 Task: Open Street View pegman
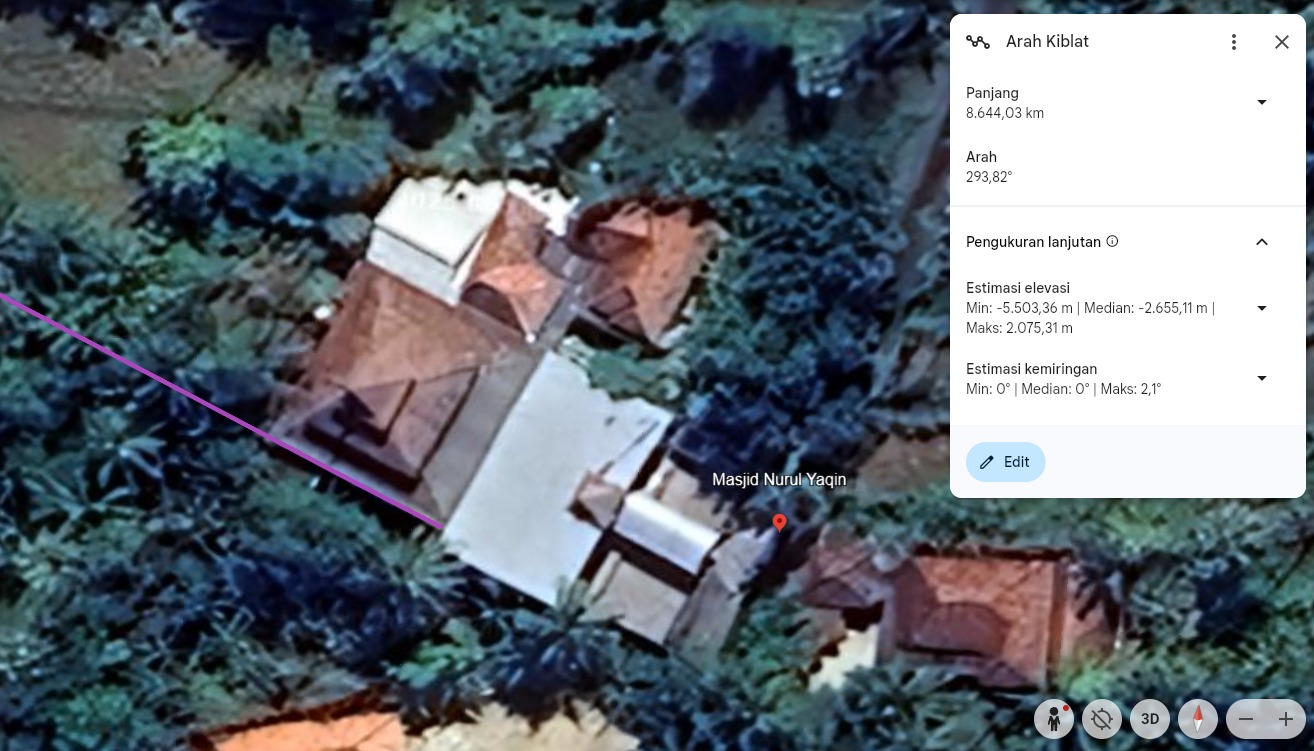pyautogui.click(x=1054, y=718)
